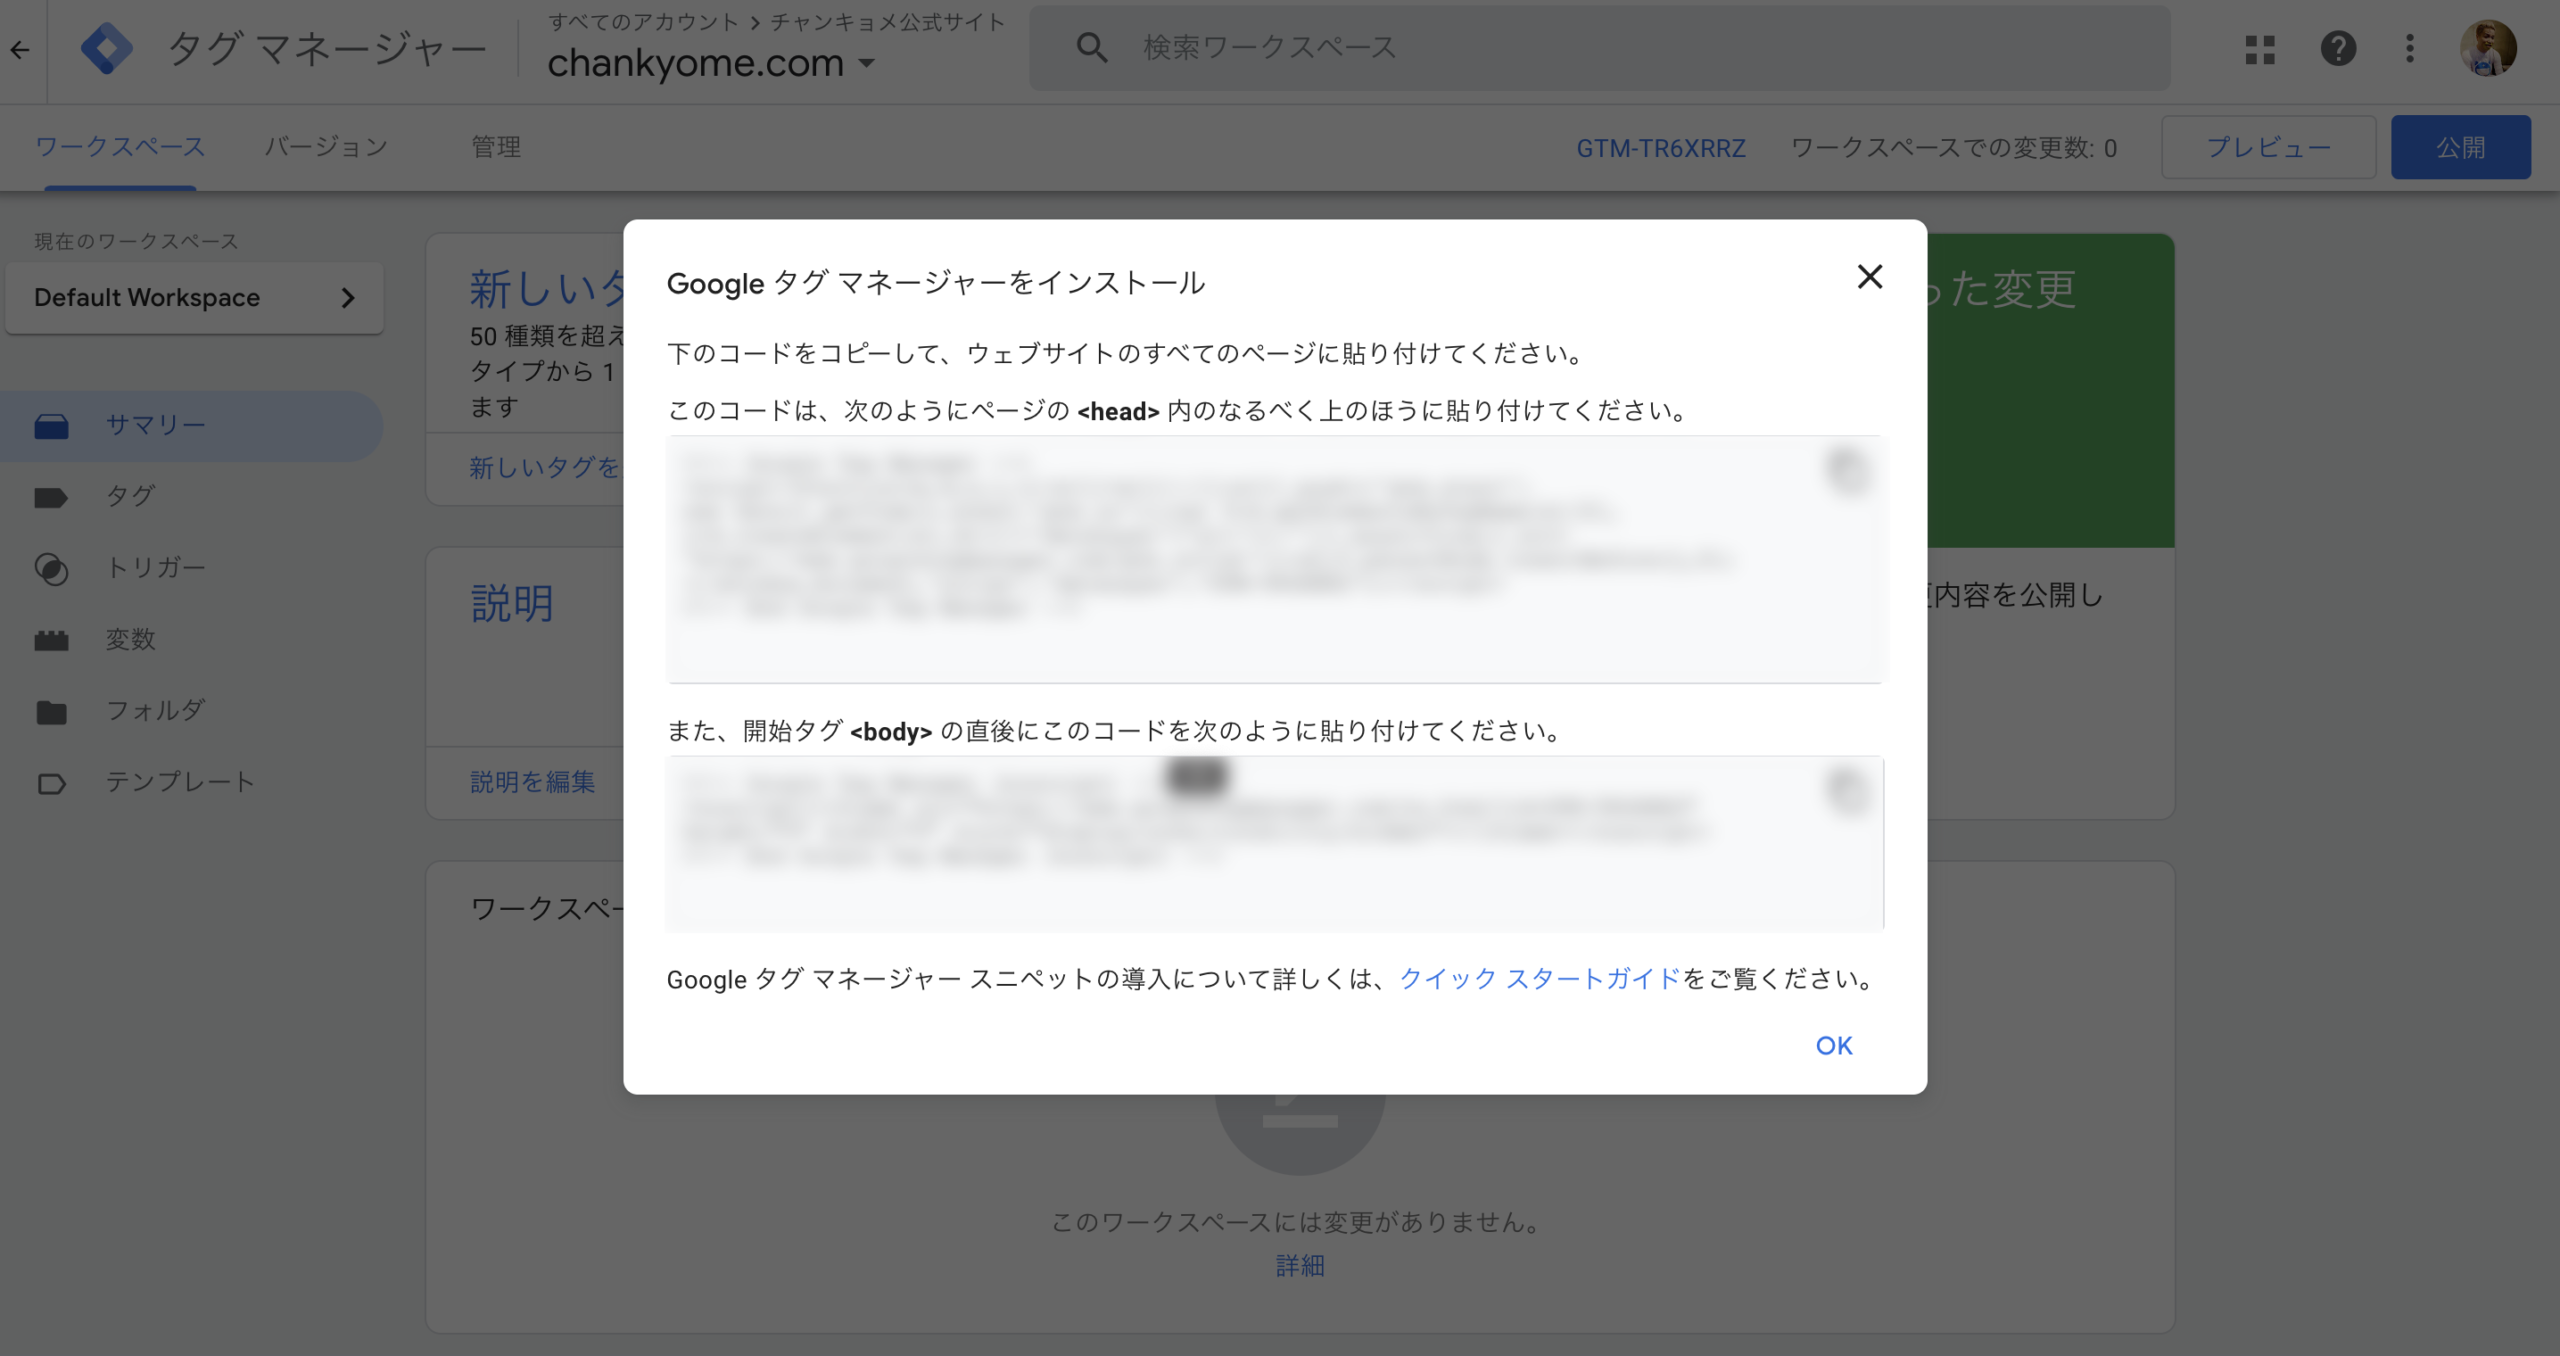This screenshot has width=2560, height=1356.
Task: Click the user profile avatar
Action: click(2487, 49)
